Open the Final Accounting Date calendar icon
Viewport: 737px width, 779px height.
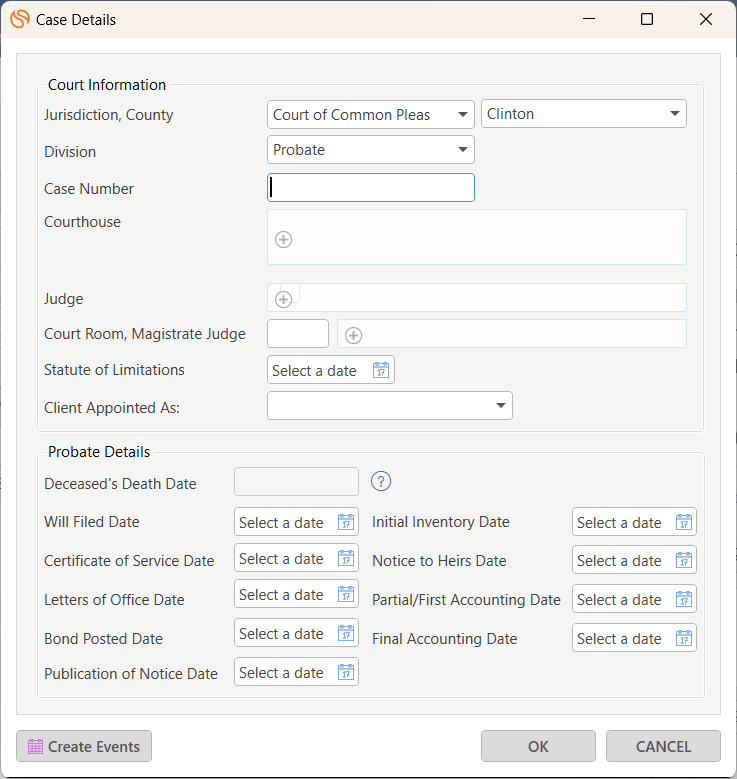pos(684,638)
